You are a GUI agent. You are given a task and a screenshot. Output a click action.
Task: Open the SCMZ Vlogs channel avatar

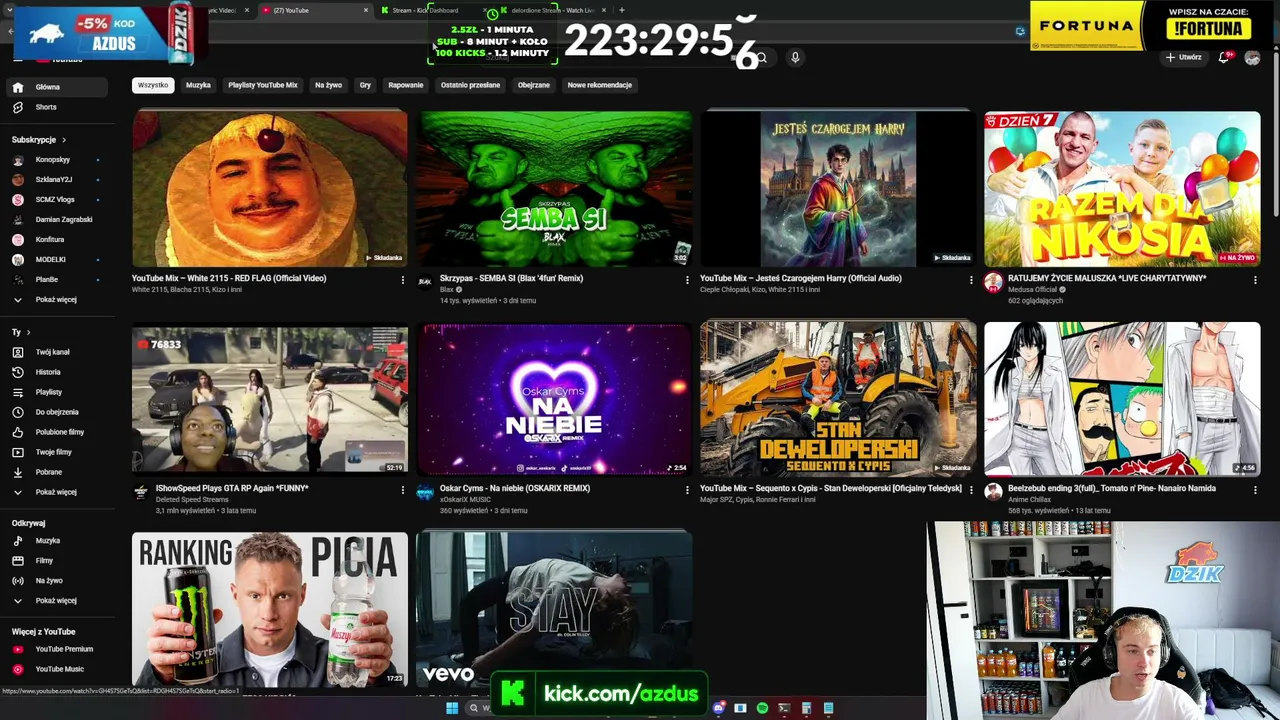[x=18, y=200]
